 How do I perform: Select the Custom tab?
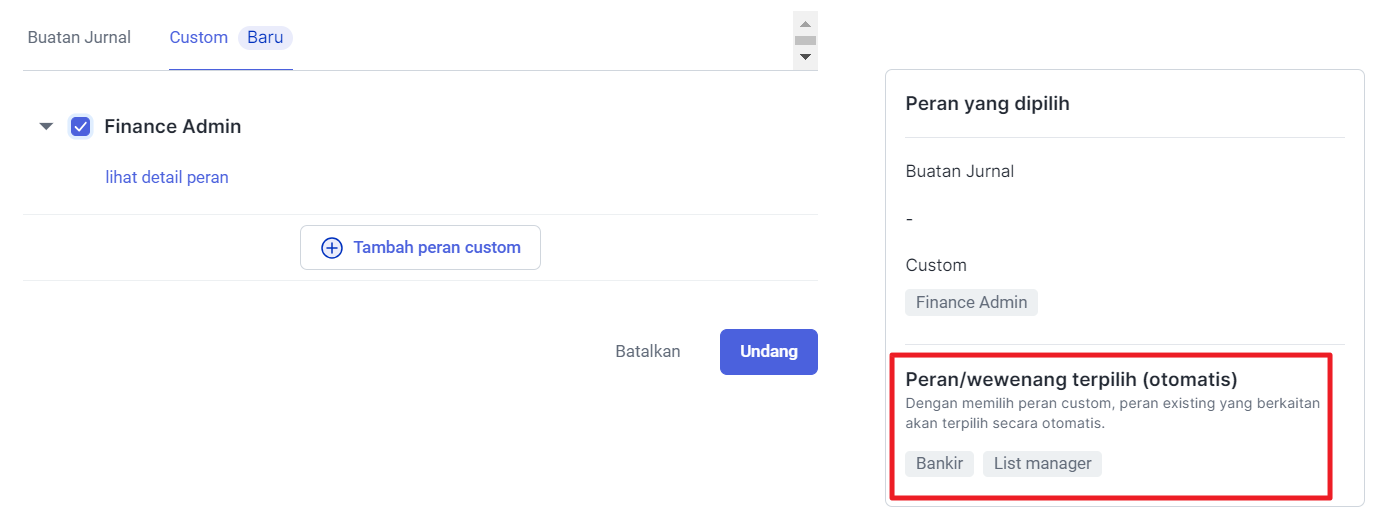198,37
